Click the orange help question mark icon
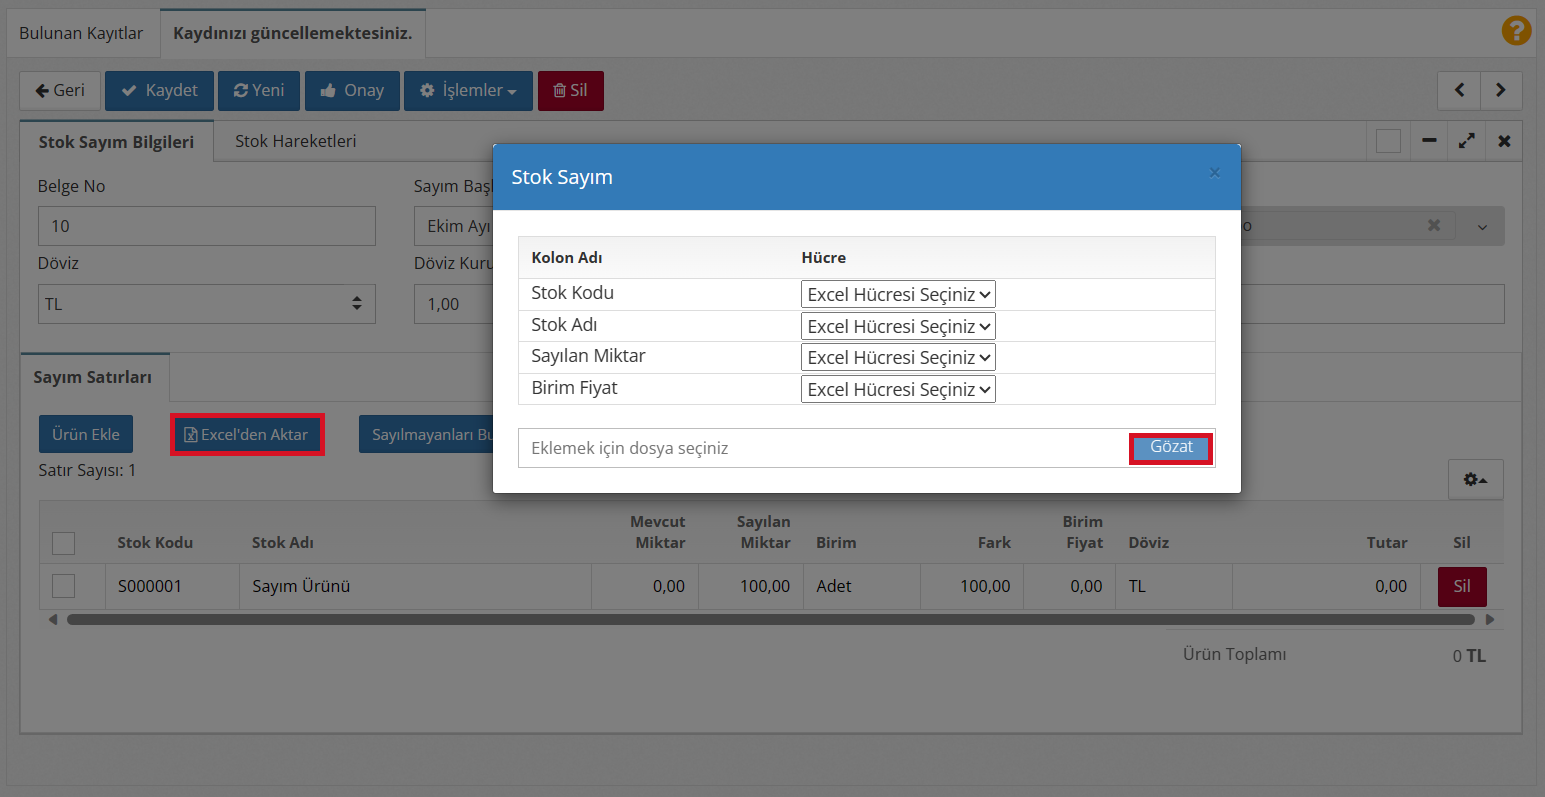 1516,31
